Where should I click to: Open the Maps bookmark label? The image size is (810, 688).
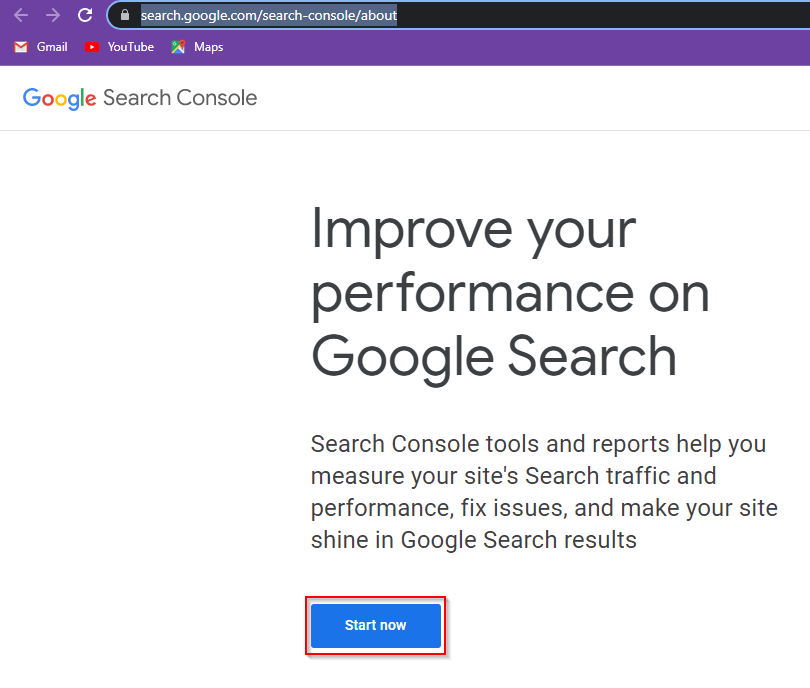coord(208,47)
